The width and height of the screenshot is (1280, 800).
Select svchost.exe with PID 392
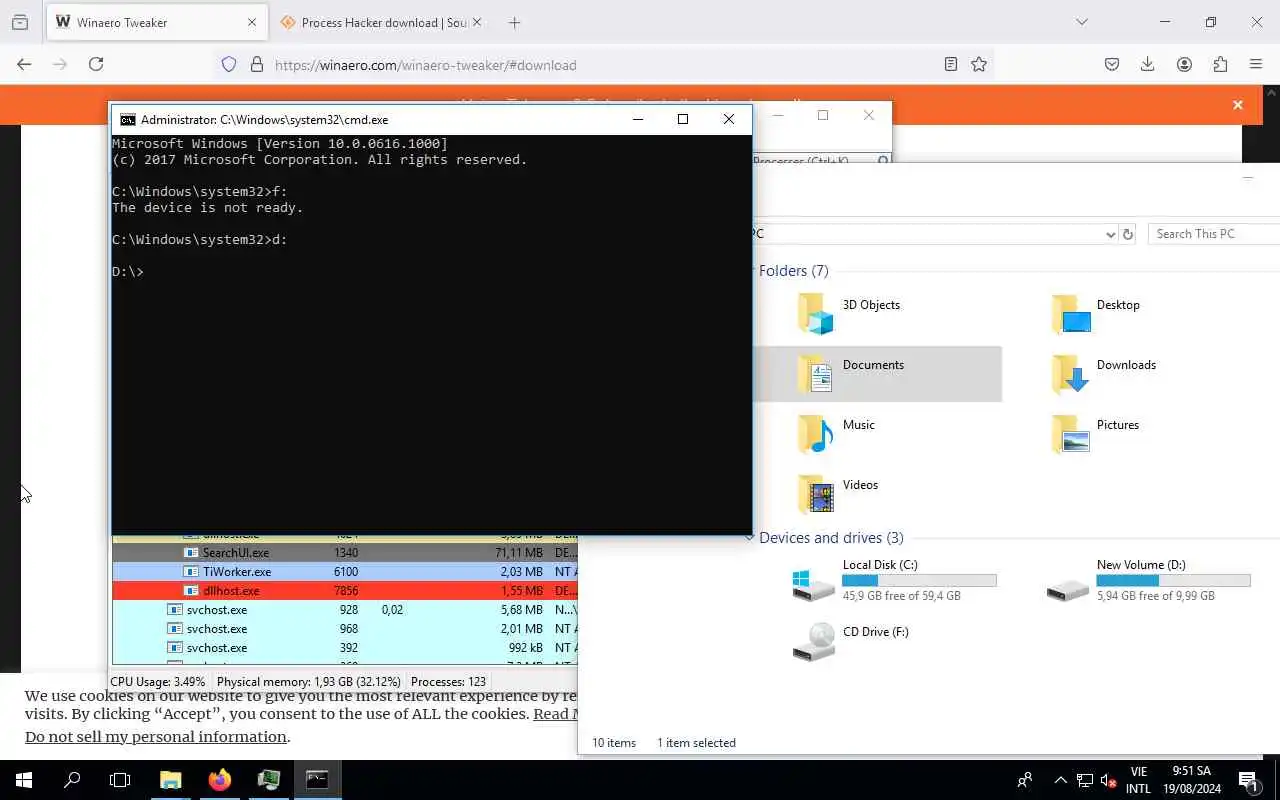click(x=345, y=648)
